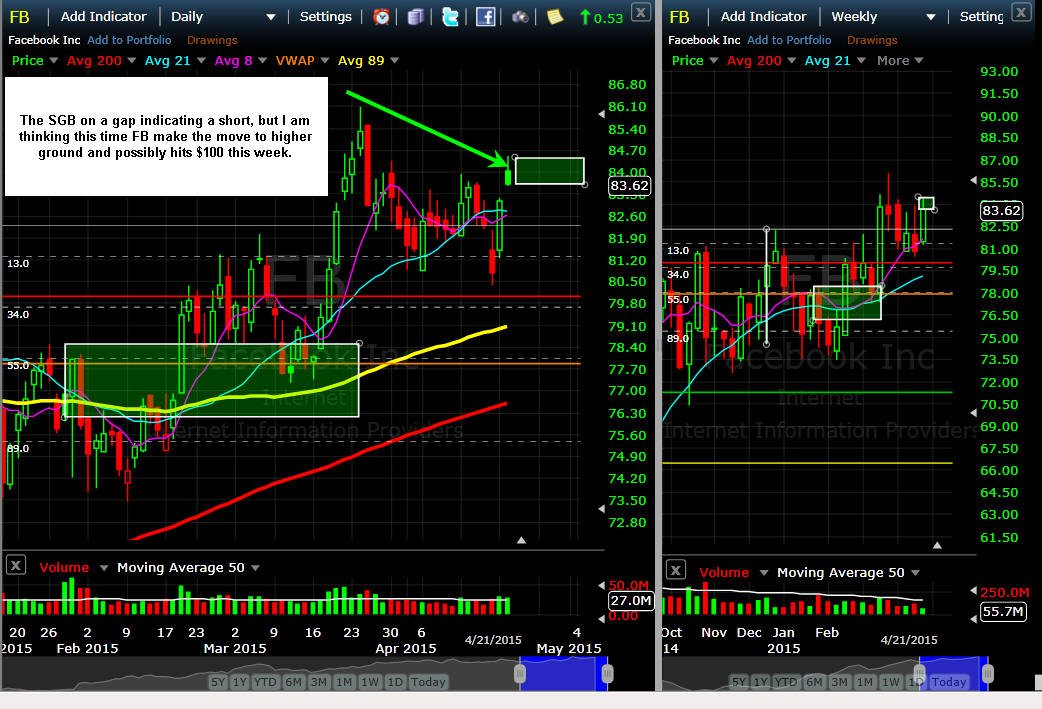This screenshot has width=1042, height=709.
Task: Open Drawings link on the weekly chart
Action: click(x=872, y=40)
